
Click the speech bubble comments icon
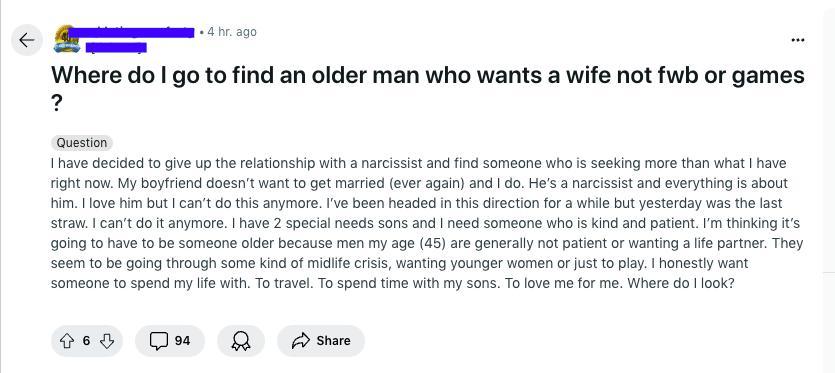[x=158, y=341]
